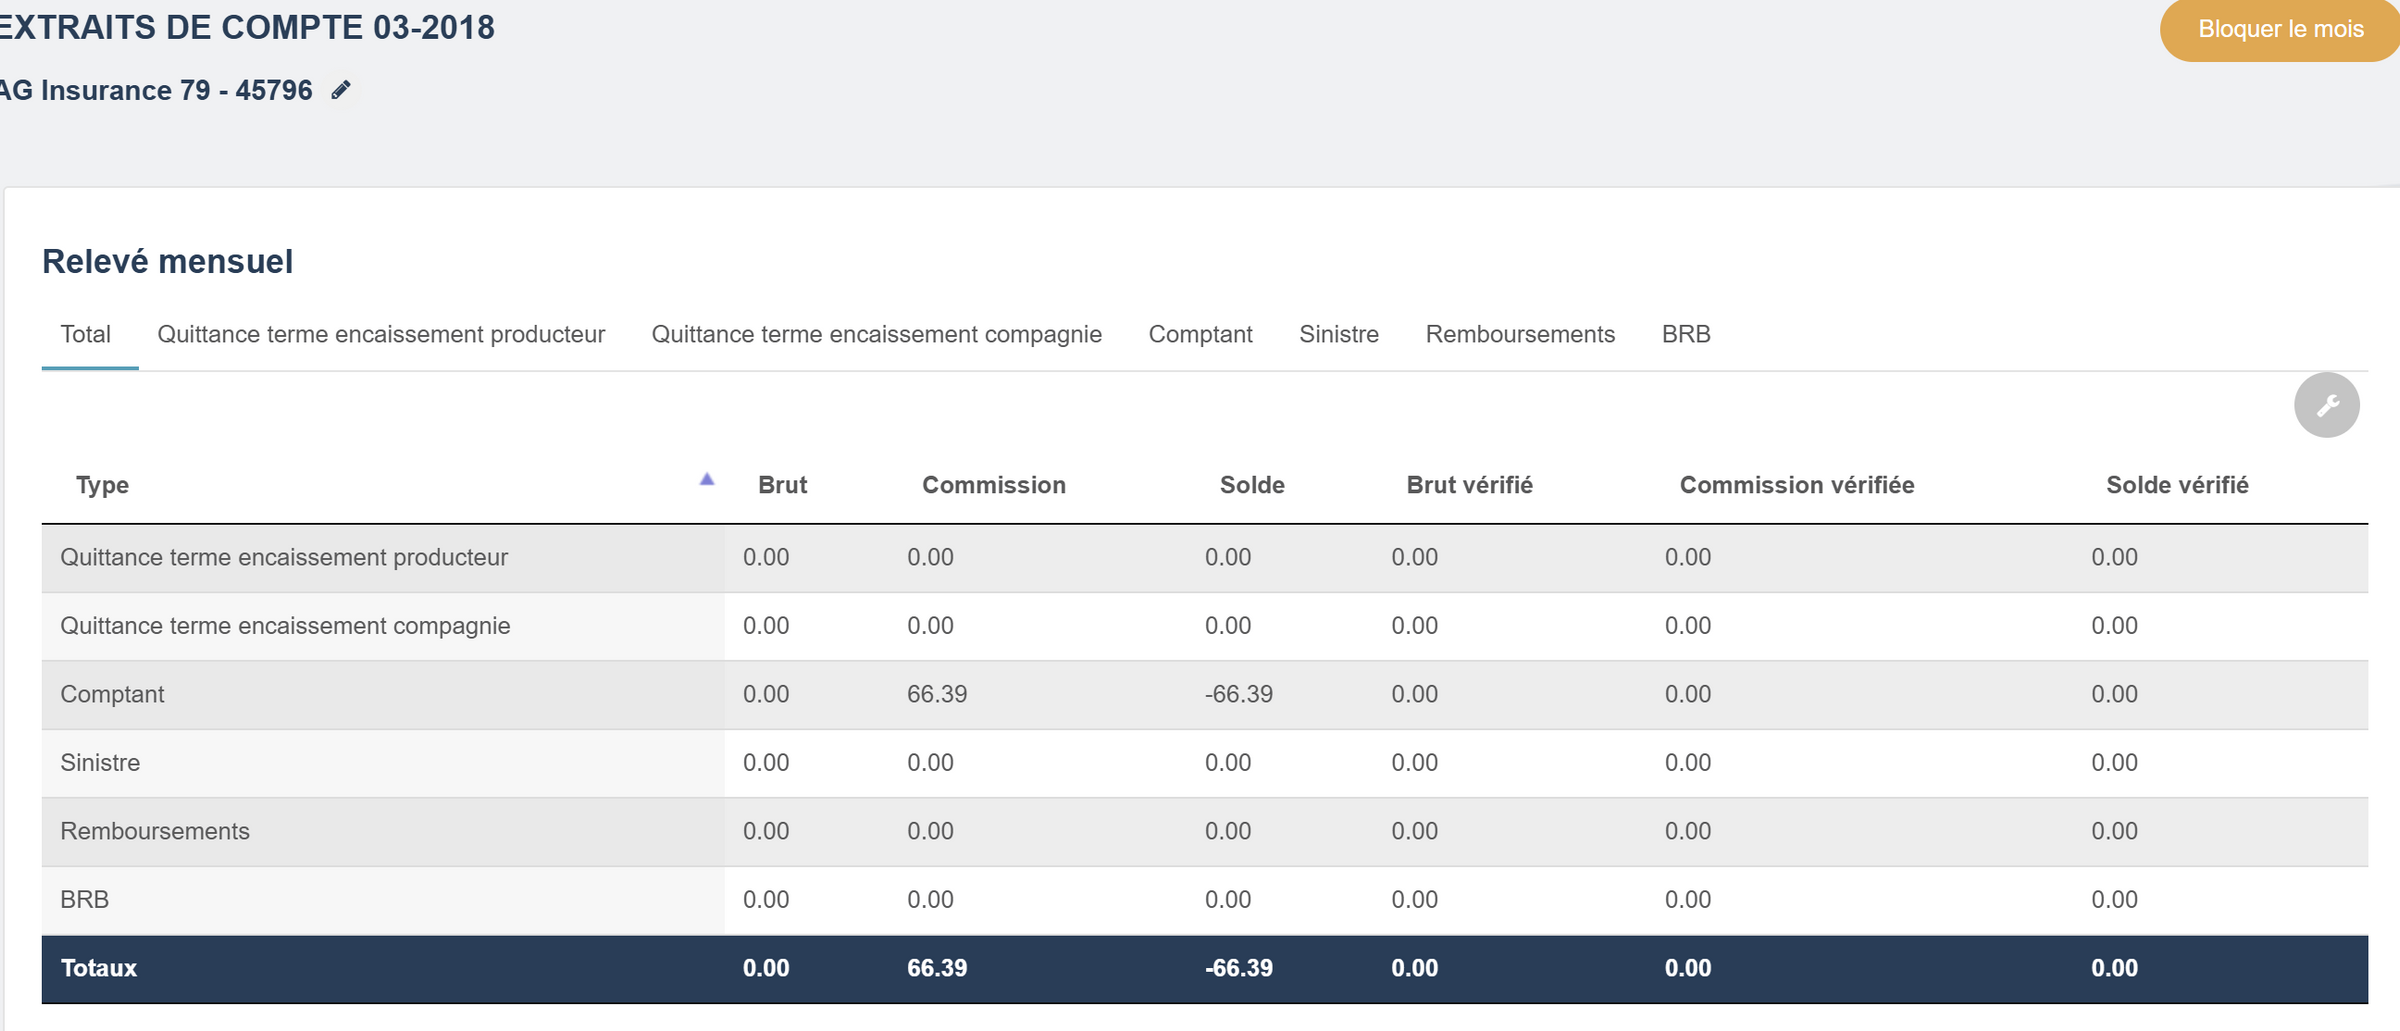The width and height of the screenshot is (2400, 1031).
Task: Select the BRB tab
Action: click(x=1686, y=334)
